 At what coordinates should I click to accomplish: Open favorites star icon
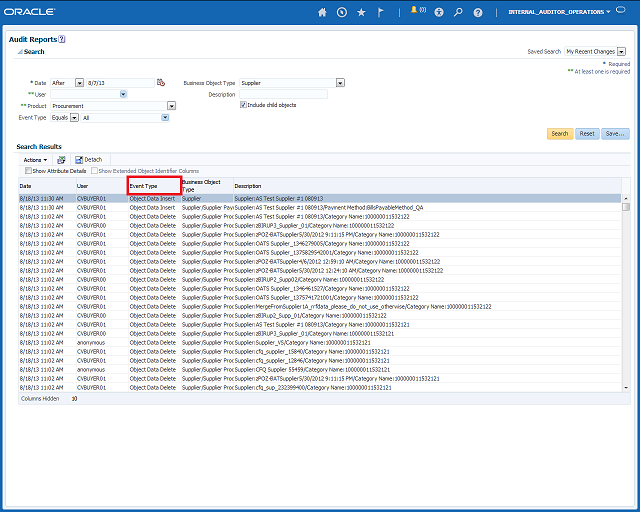[x=361, y=12]
